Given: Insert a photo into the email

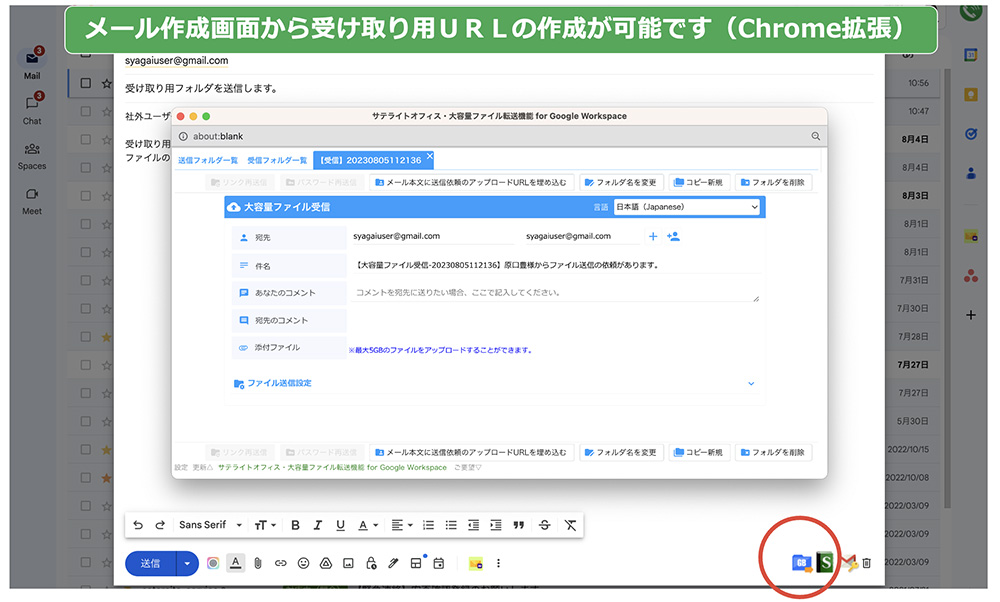Looking at the screenshot, I should (348, 563).
